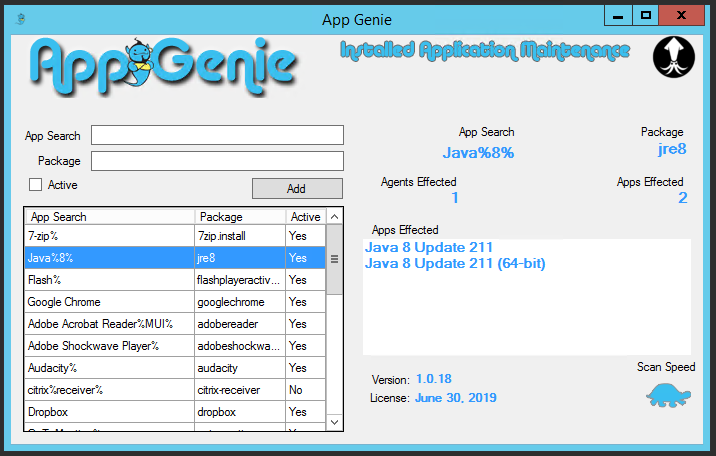Click the App Search input field

click(x=217, y=135)
